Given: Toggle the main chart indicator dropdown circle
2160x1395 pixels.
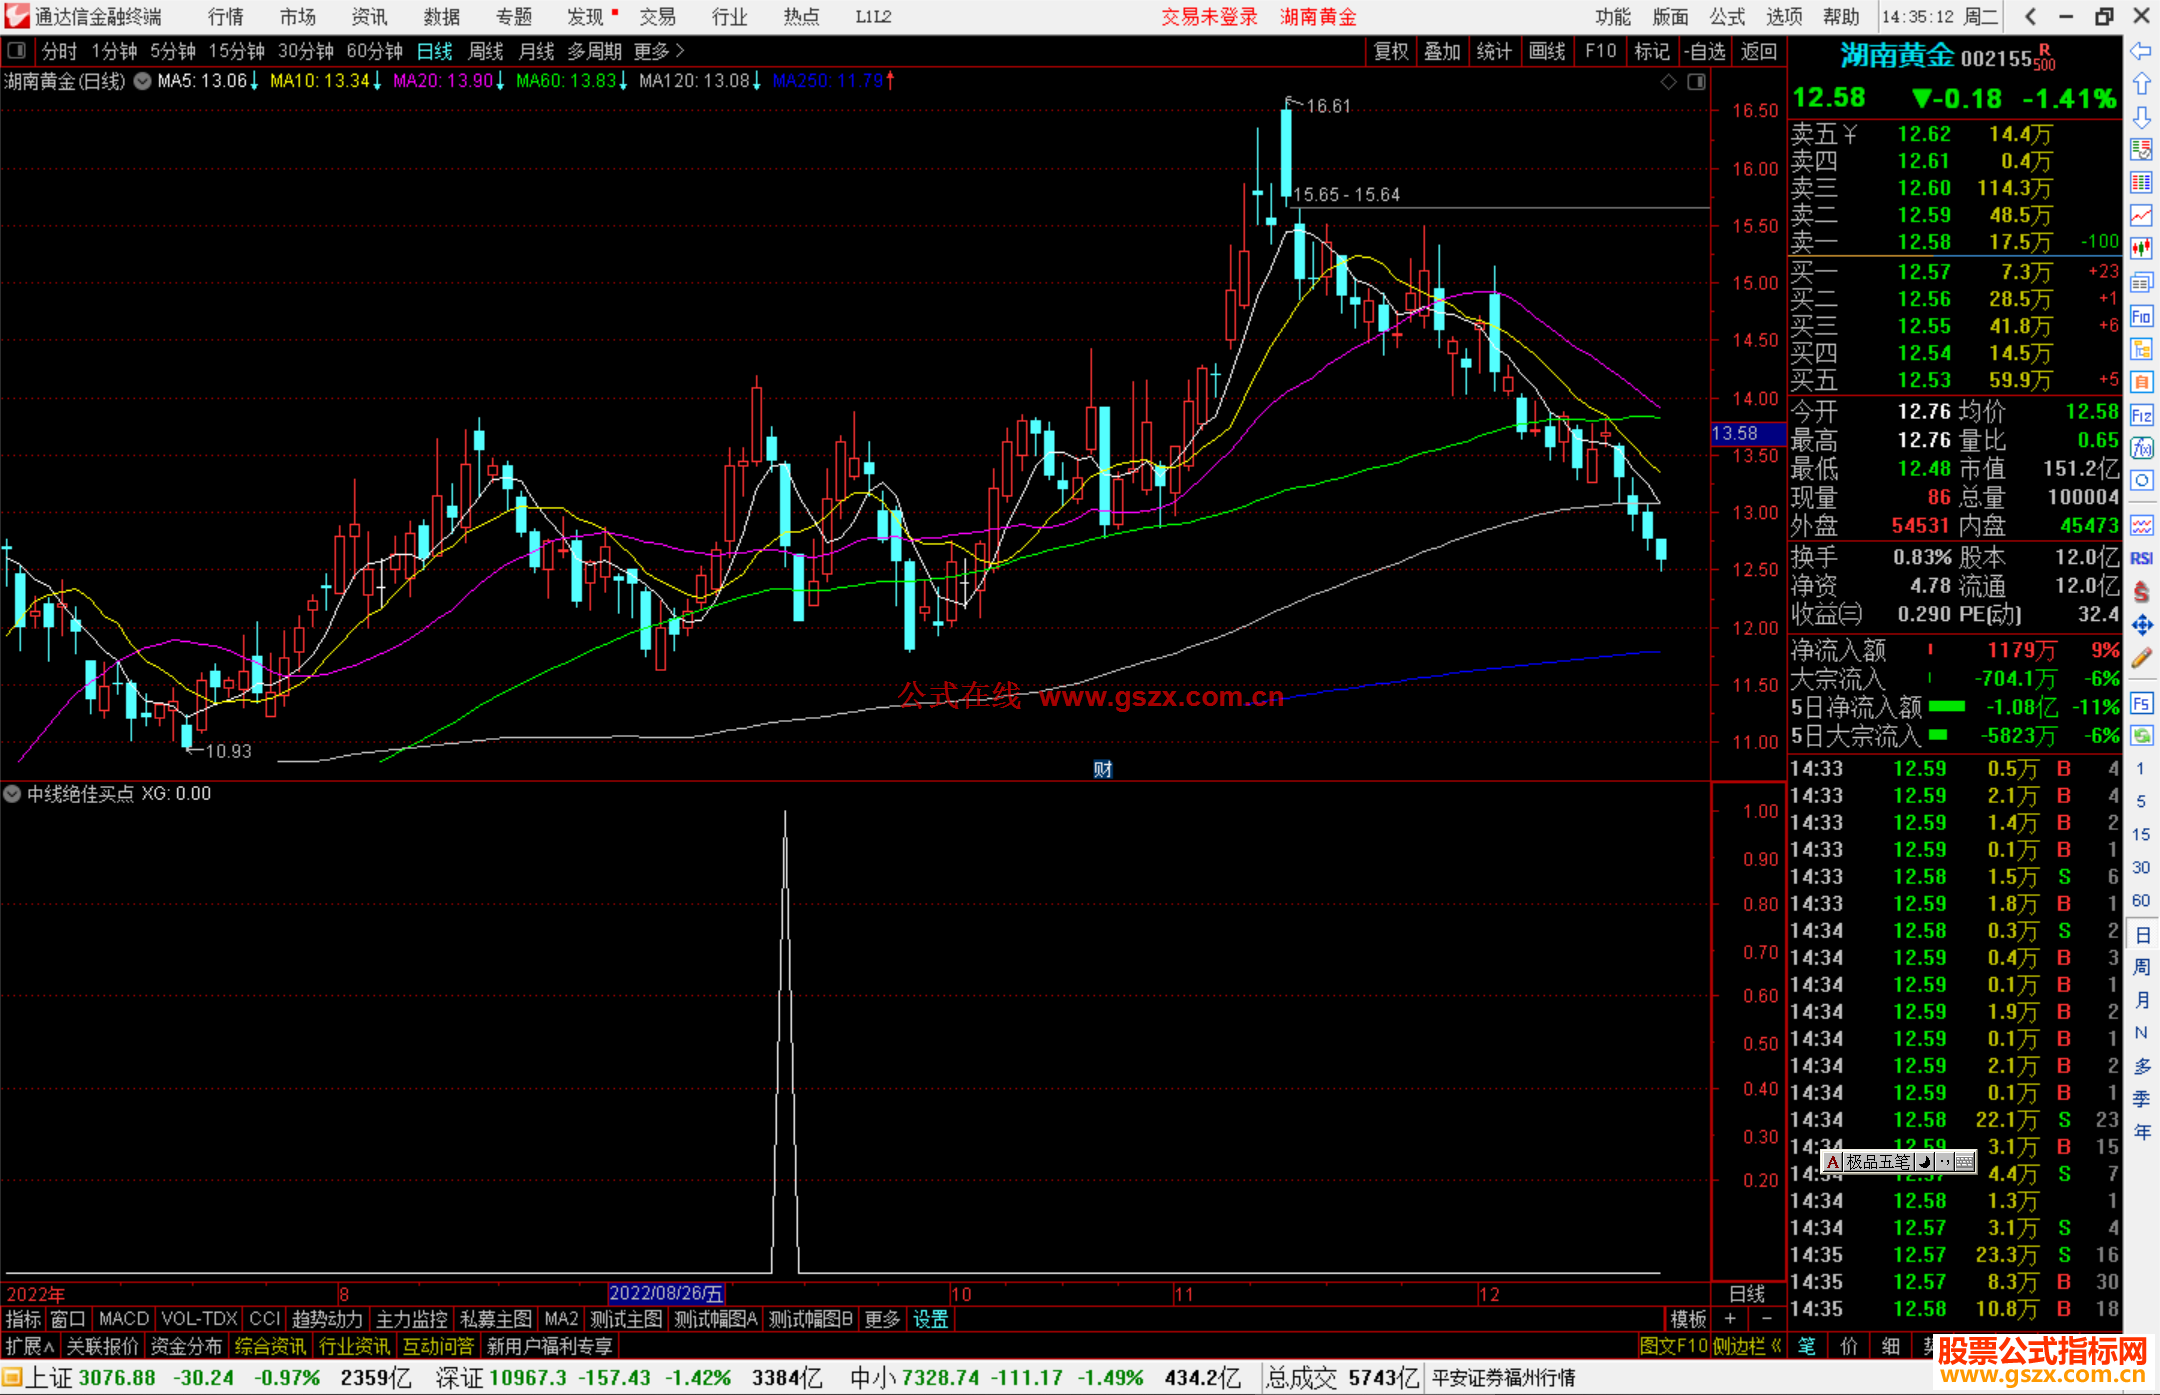Looking at the screenshot, I should (x=143, y=81).
